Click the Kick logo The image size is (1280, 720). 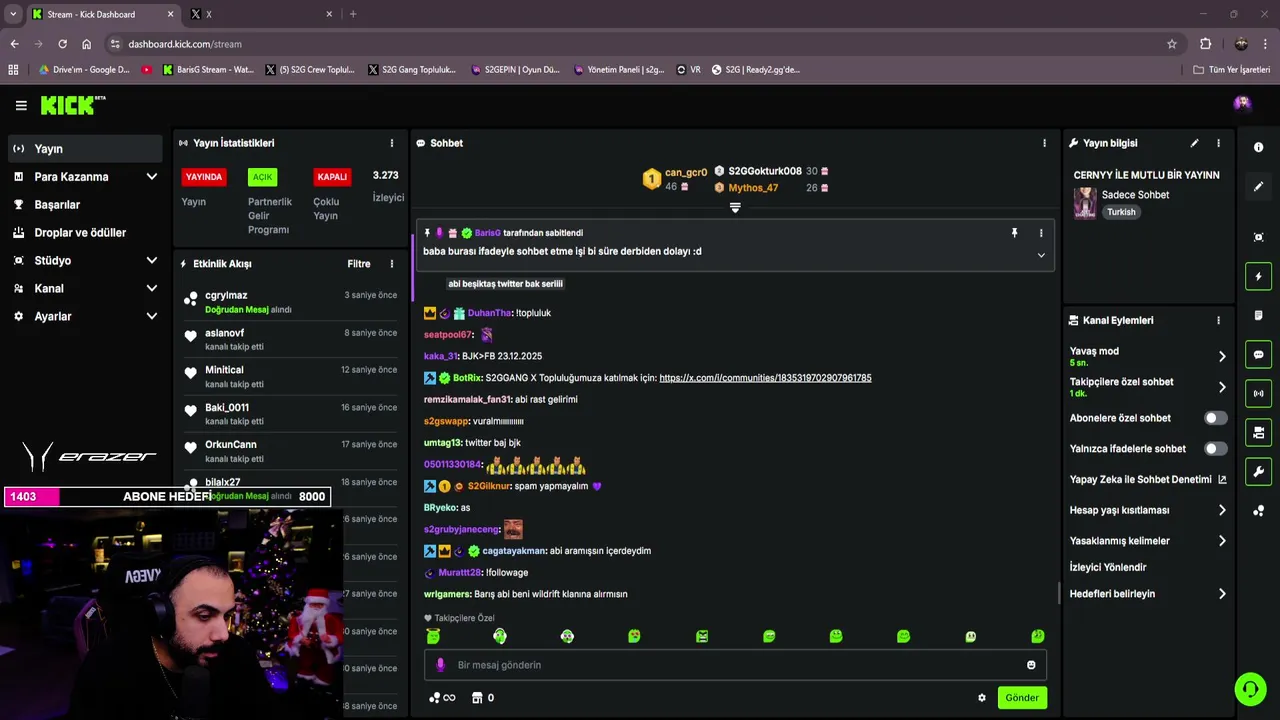pos(72,105)
